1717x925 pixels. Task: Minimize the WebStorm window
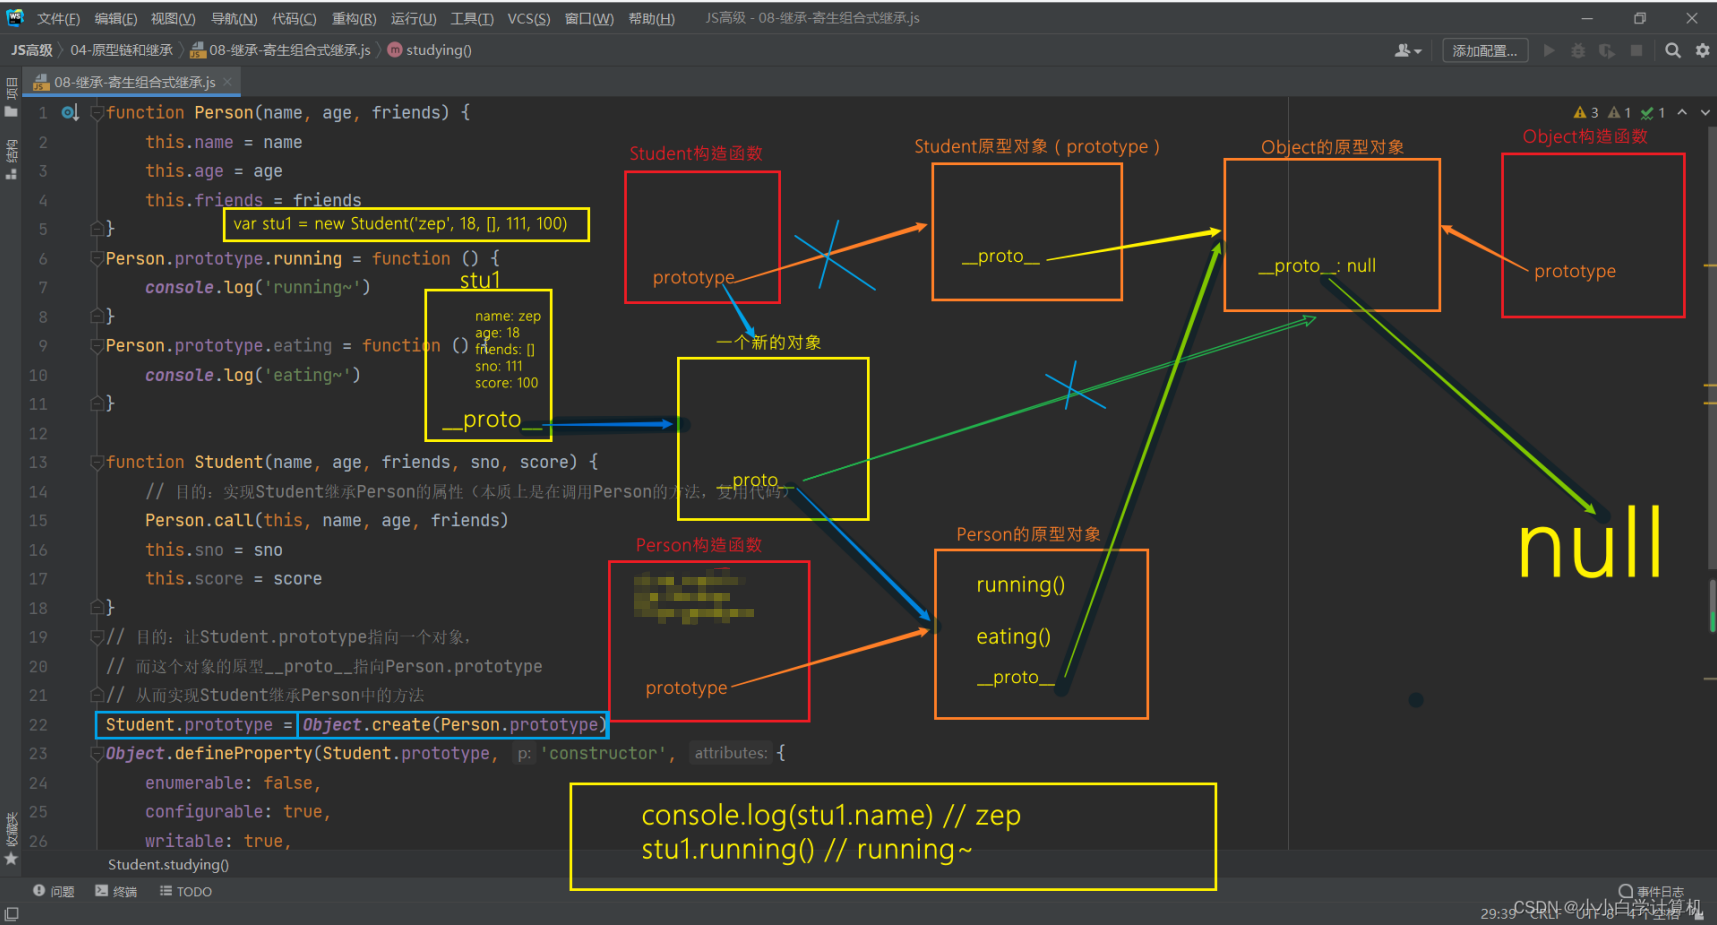[x=1587, y=18]
